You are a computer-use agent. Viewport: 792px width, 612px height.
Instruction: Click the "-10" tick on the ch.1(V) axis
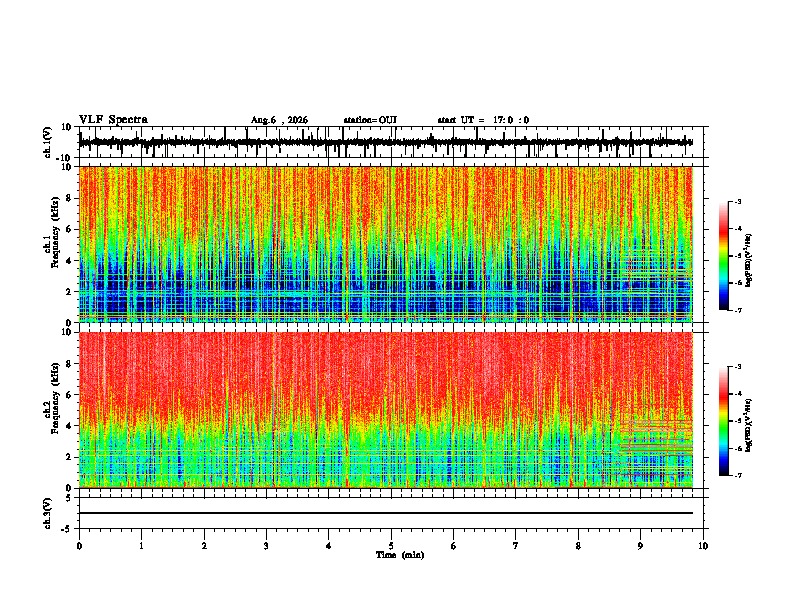pyautogui.click(x=65, y=158)
